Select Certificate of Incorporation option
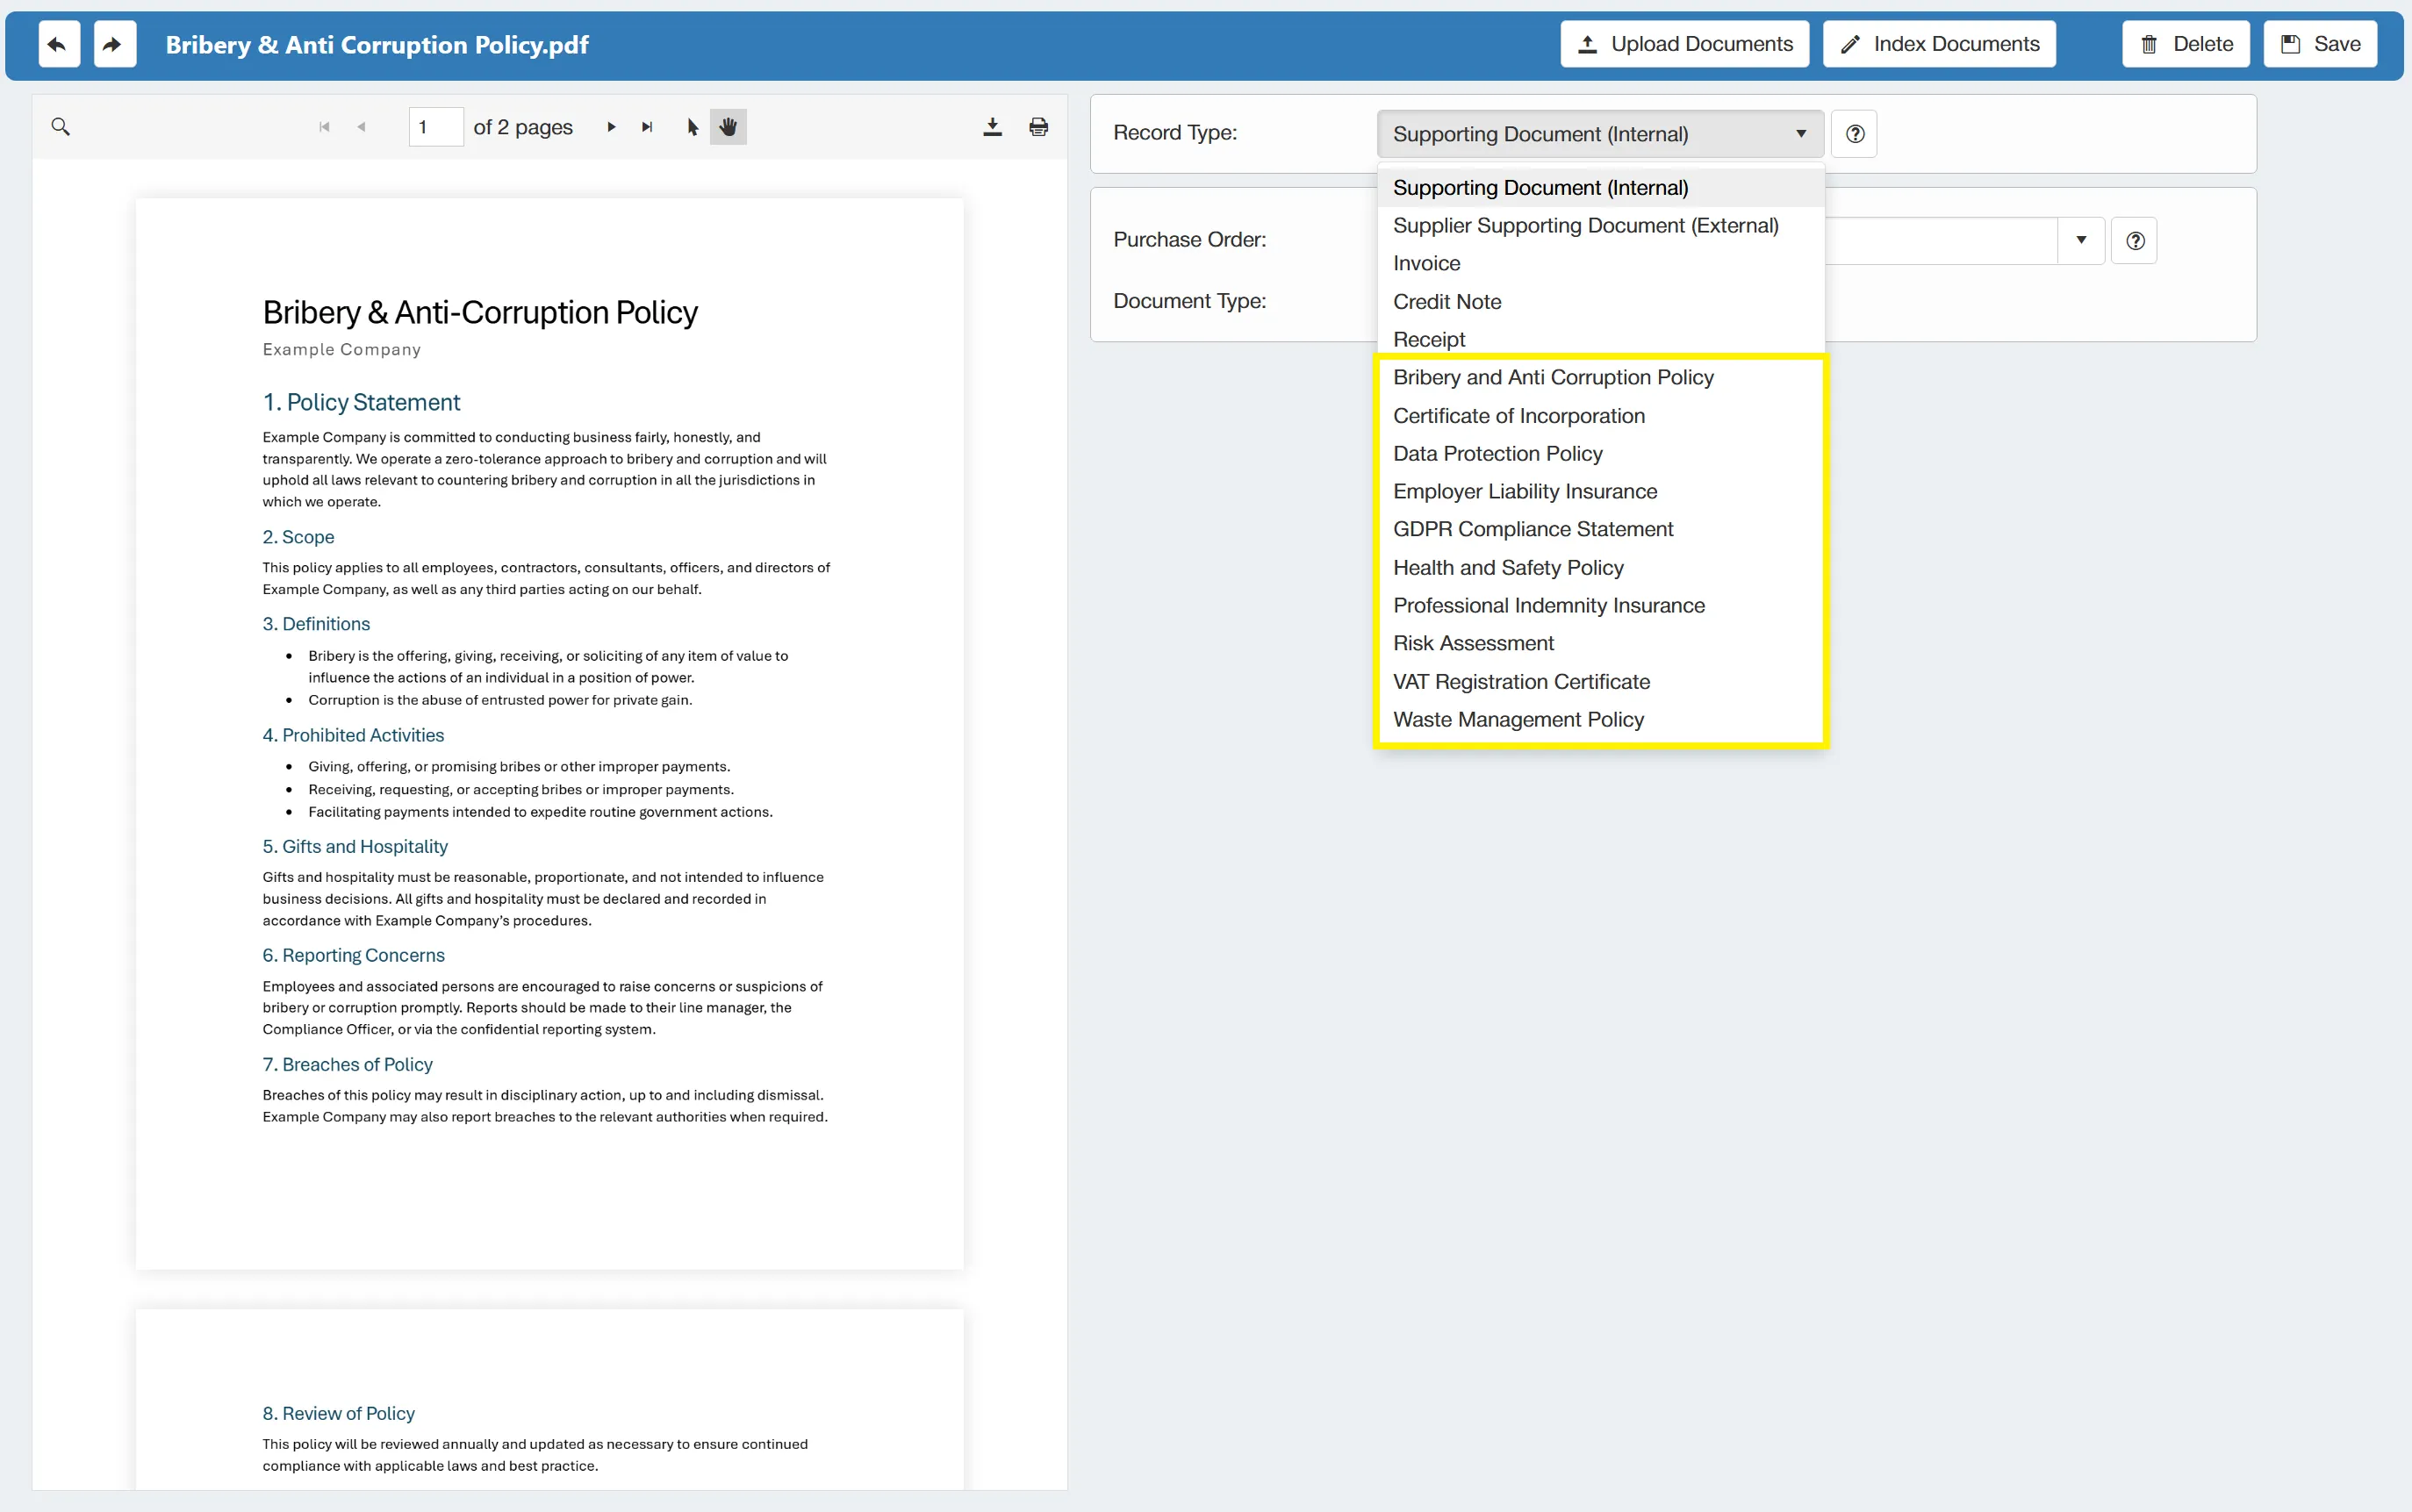Viewport: 2412px width, 1512px height. tap(1600, 416)
